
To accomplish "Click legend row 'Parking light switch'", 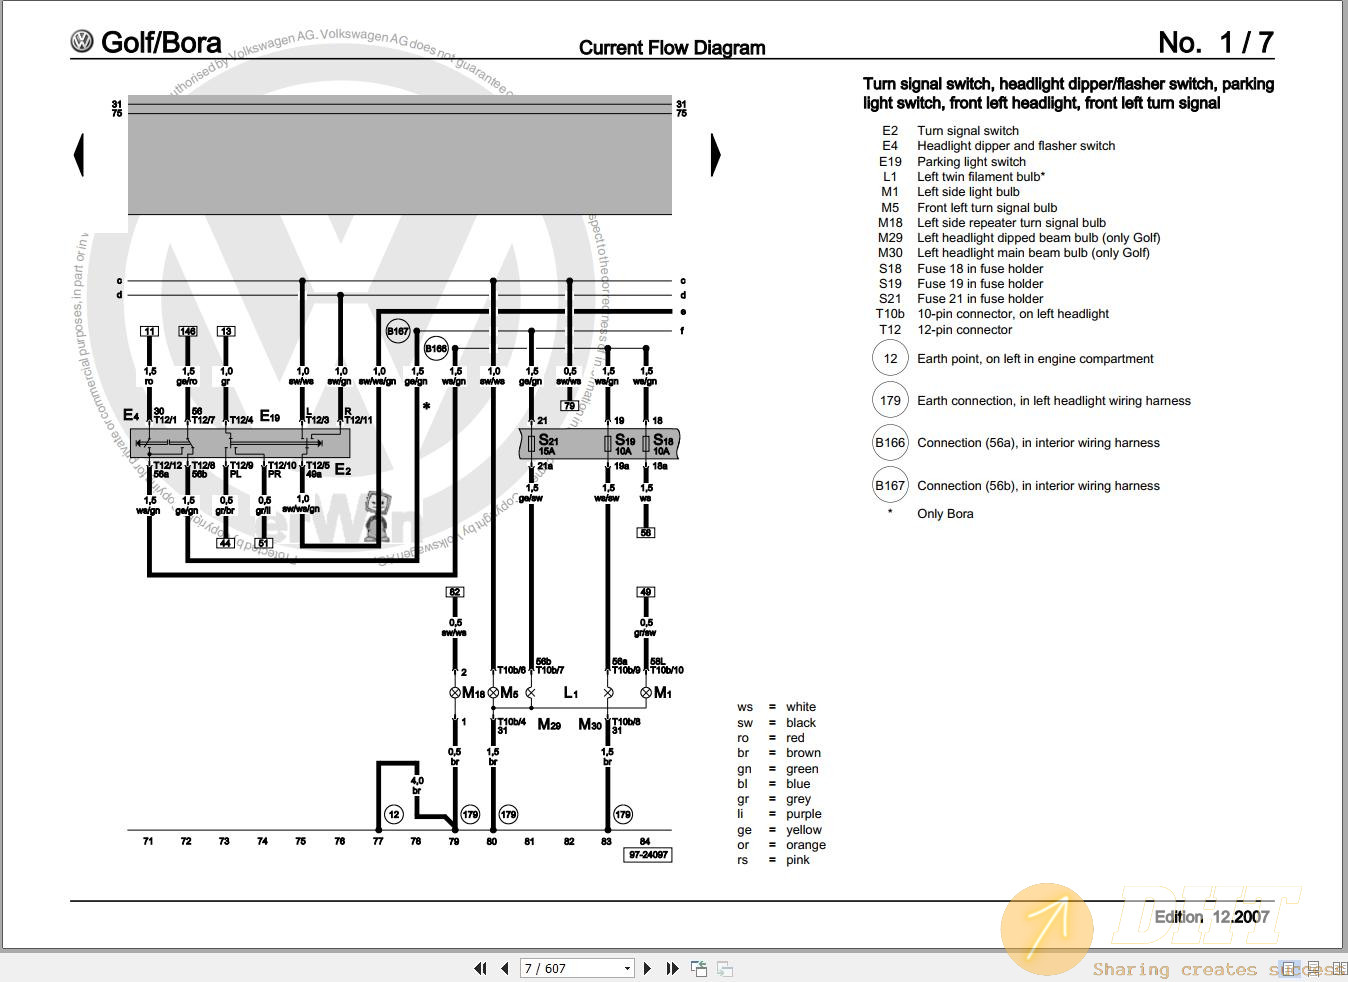I will click(x=971, y=161).
